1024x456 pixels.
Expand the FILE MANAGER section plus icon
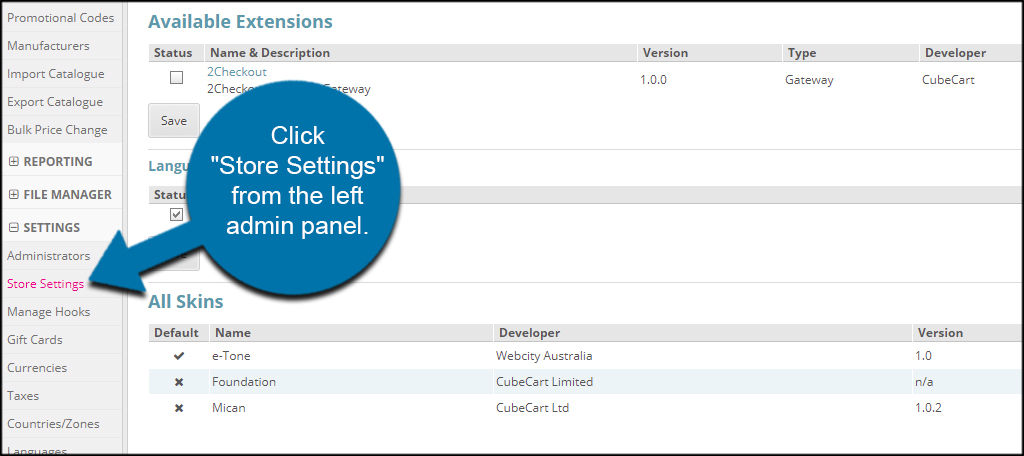coord(14,195)
